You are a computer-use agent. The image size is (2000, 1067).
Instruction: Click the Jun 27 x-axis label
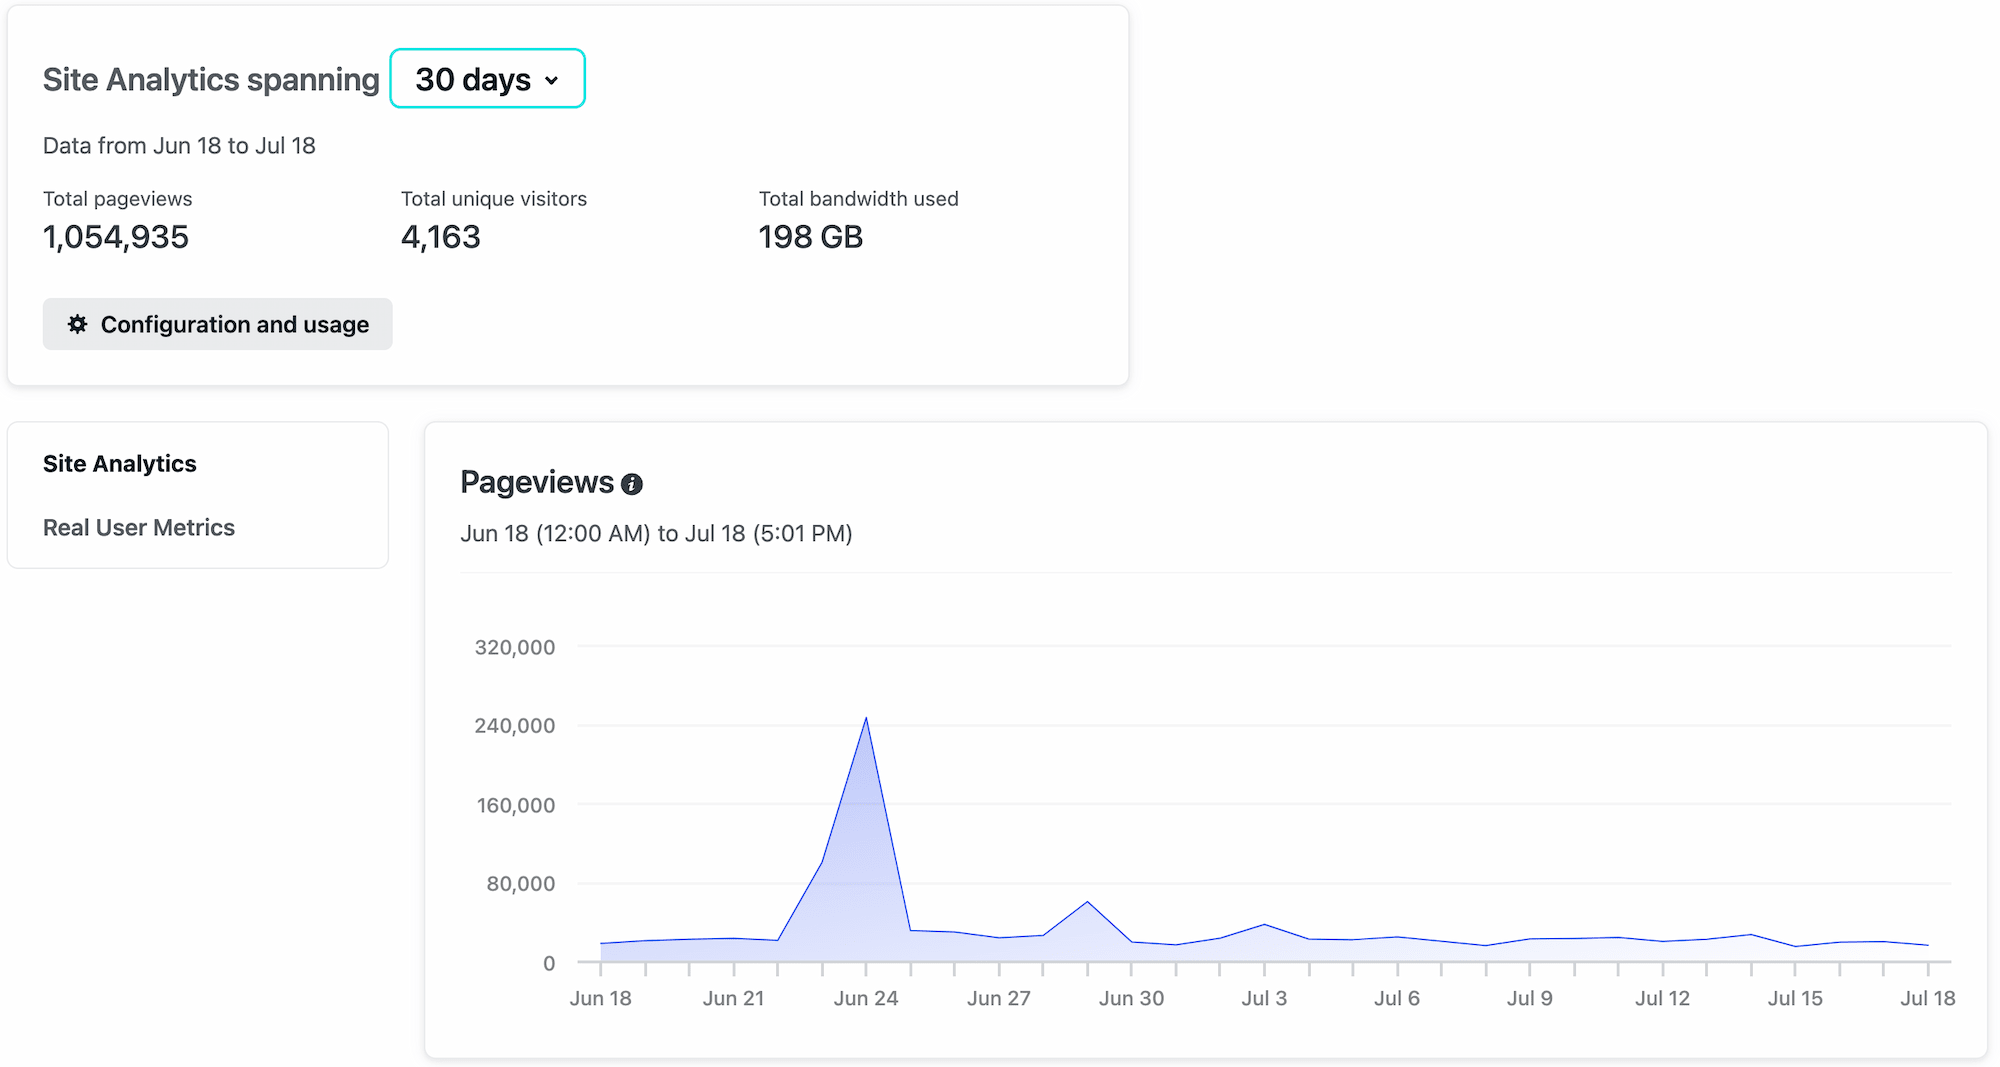tap(999, 998)
